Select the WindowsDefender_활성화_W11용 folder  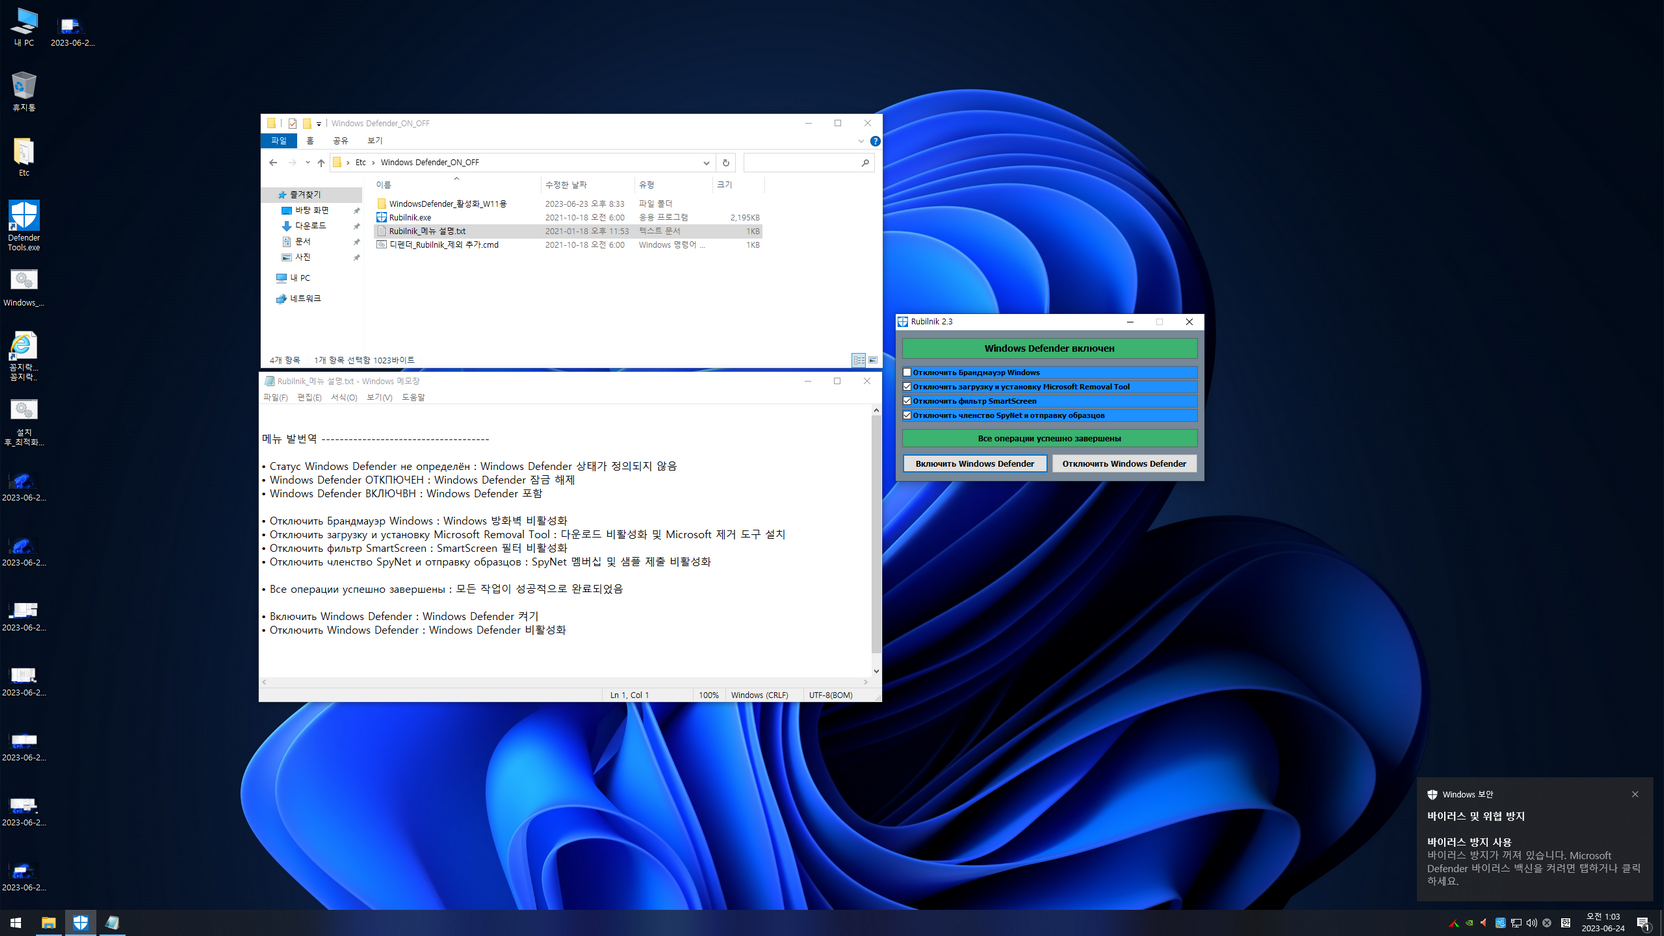[447, 204]
